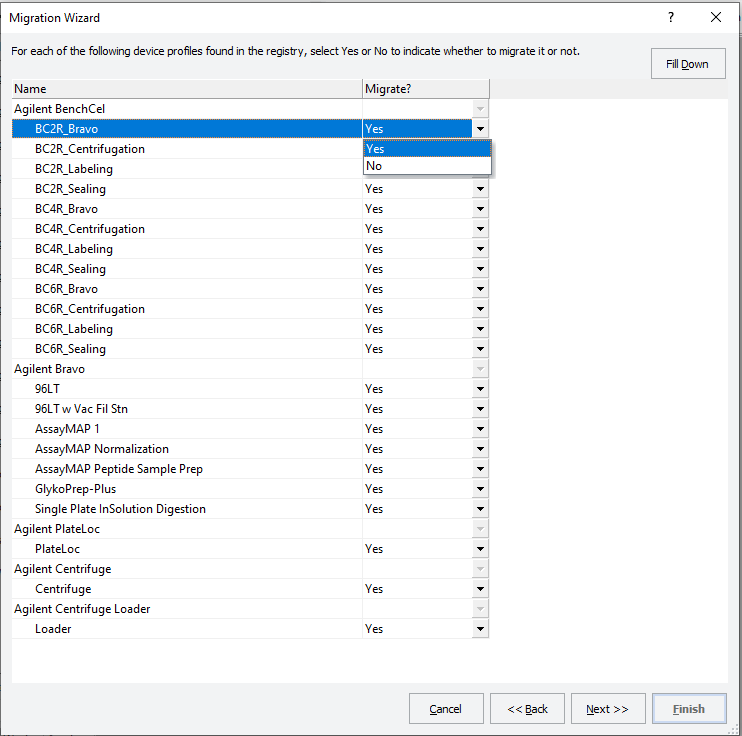Select the 96LT w Vac Fil Stn name

tap(81, 409)
